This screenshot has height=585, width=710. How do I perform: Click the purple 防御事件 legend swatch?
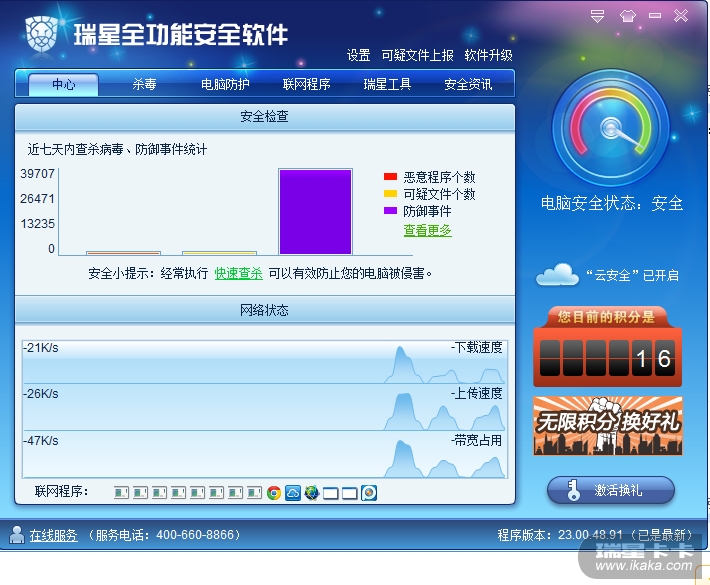tap(390, 211)
